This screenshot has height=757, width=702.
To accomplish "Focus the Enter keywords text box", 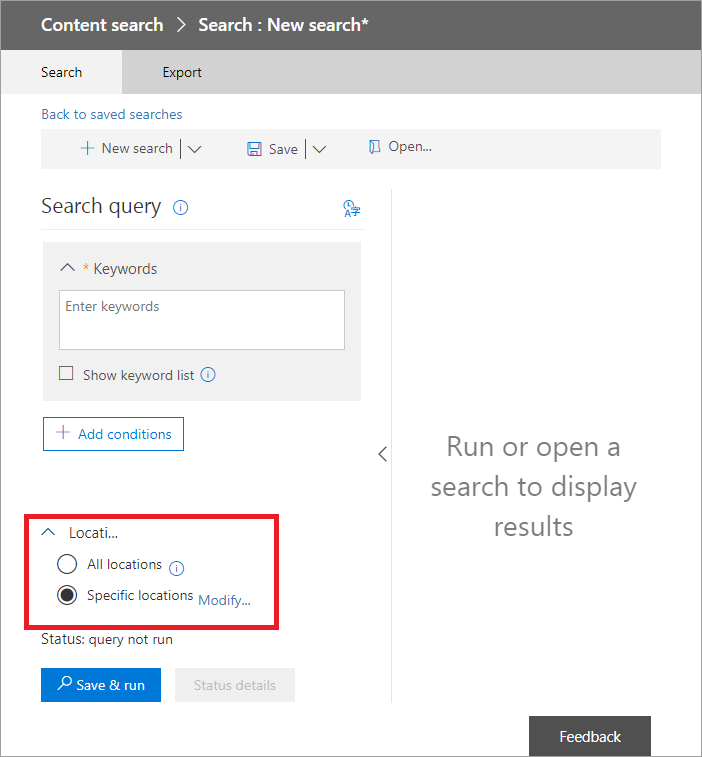I will coord(202,320).
